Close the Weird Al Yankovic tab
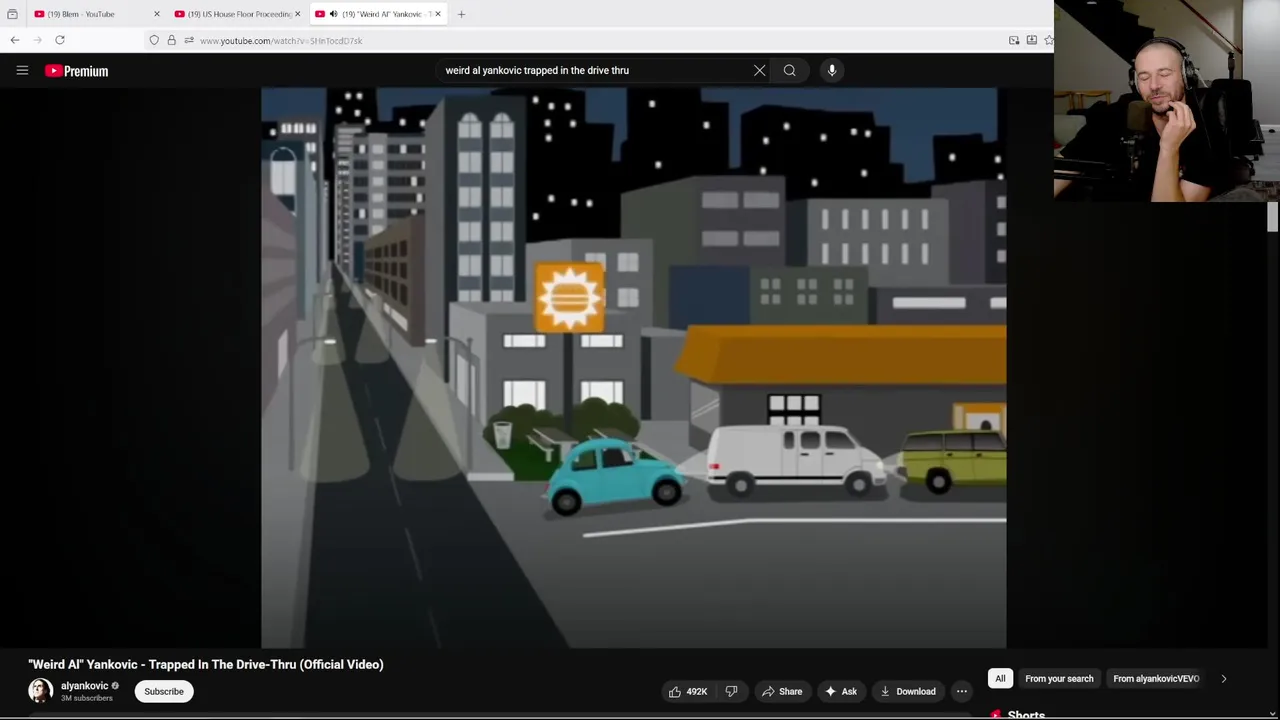 pyautogui.click(x=437, y=14)
